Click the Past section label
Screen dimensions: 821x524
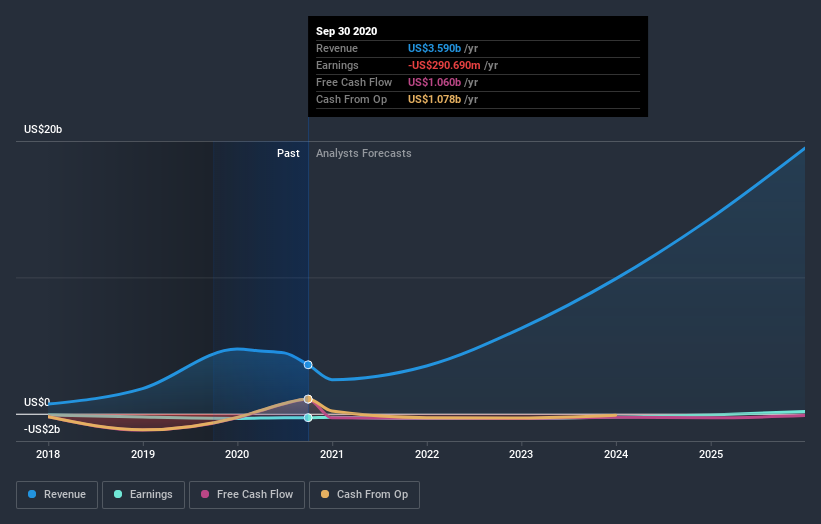[x=288, y=153]
